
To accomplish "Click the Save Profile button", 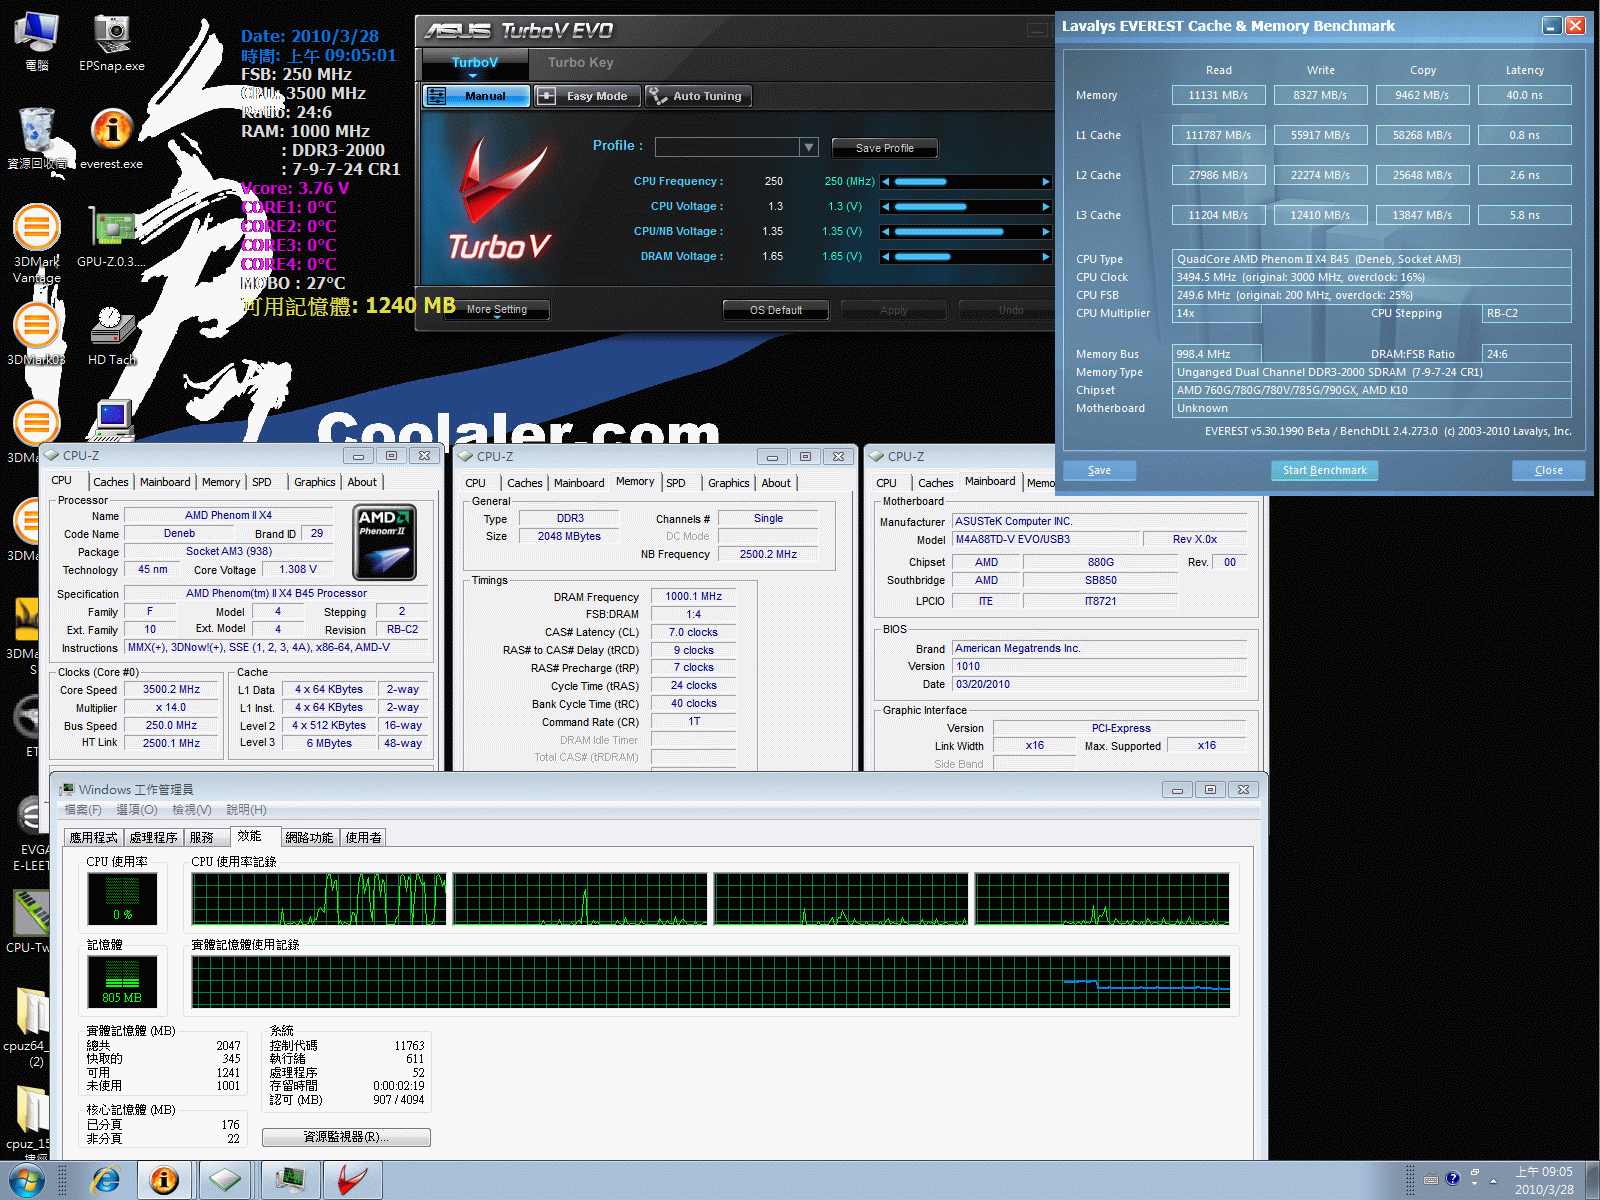I will (x=885, y=148).
